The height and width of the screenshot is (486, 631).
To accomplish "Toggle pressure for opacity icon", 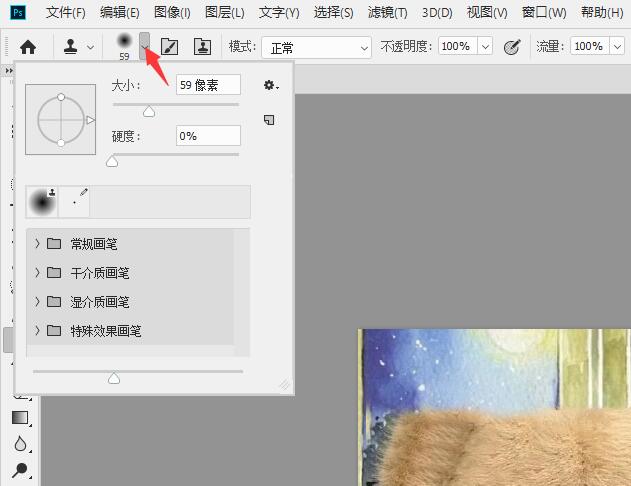I will point(512,47).
